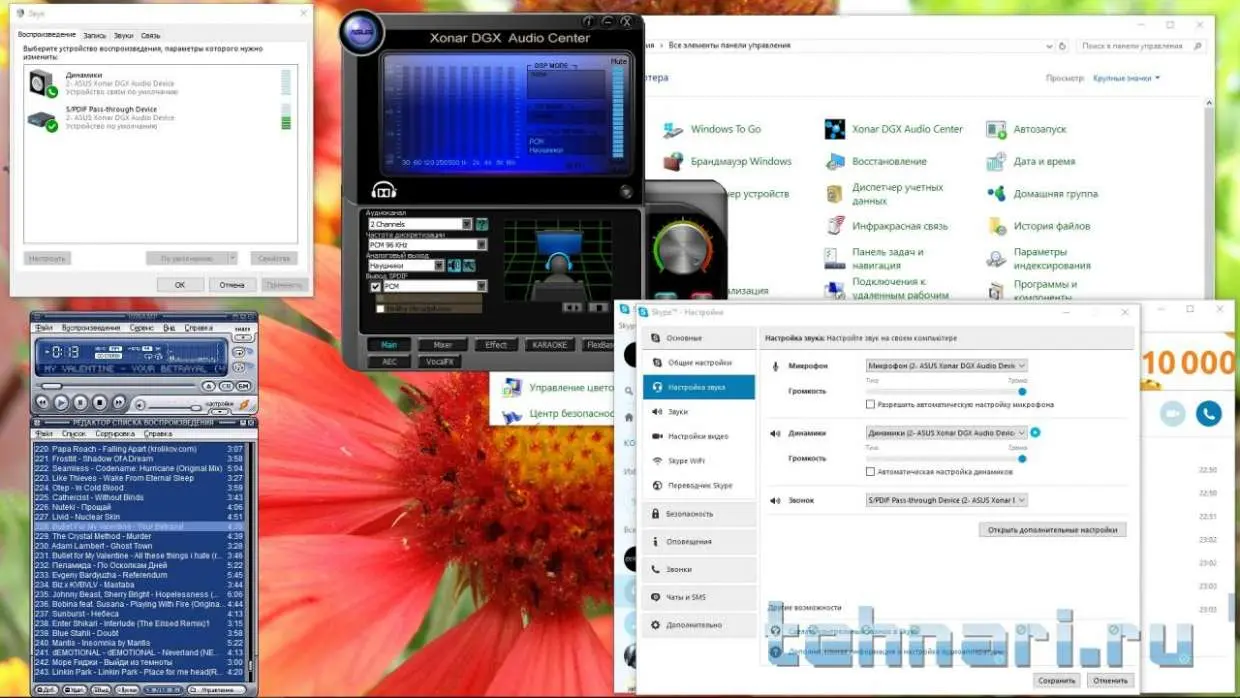
Task: Toggle Mute above Xonar volume meter
Action: (619, 62)
